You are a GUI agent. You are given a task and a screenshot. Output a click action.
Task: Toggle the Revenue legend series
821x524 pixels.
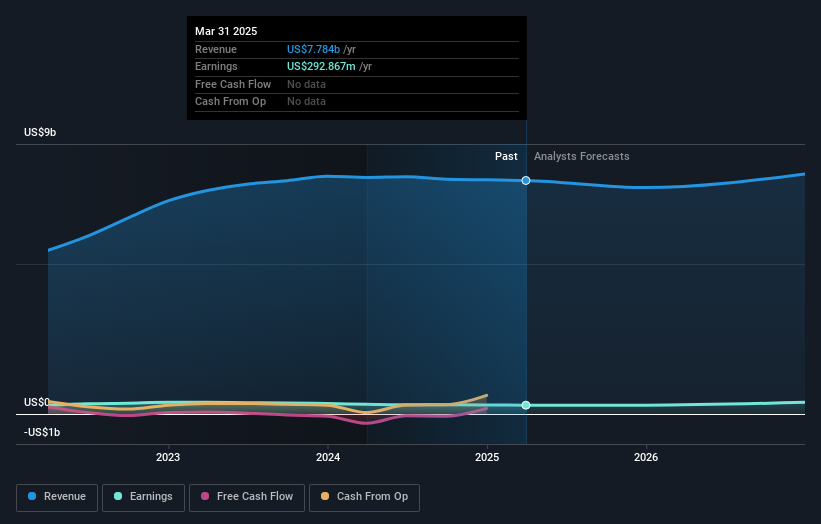click(57, 497)
